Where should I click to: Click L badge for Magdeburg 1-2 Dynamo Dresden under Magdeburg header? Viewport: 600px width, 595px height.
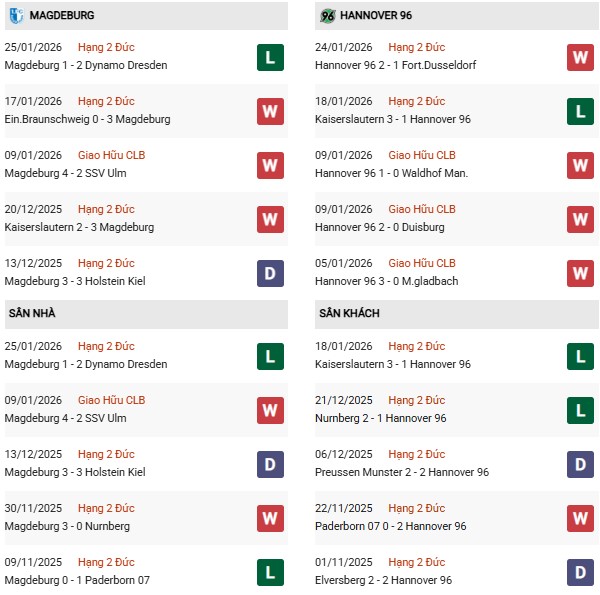tap(270, 57)
